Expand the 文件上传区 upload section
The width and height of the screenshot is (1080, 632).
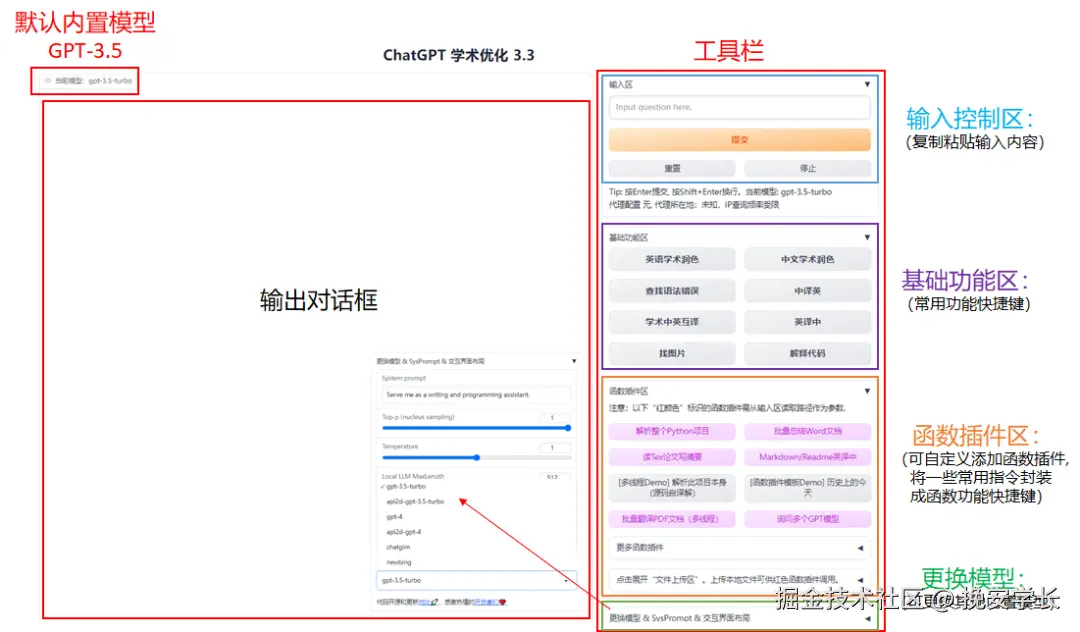click(x=739, y=580)
